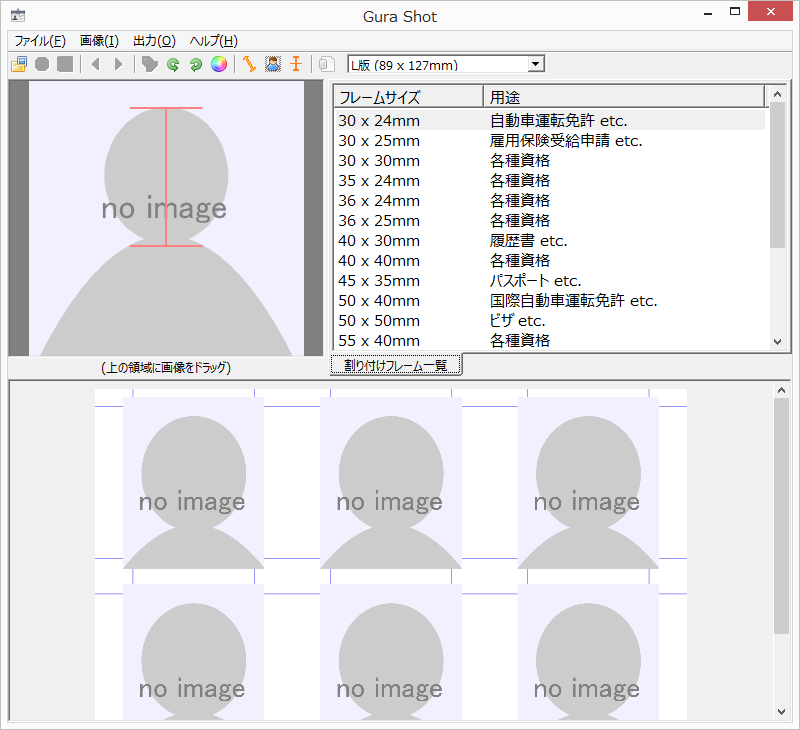This screenshot has width=800, height=730.
Task: Open the 画像 menu
Action: (x=97, y=41)
